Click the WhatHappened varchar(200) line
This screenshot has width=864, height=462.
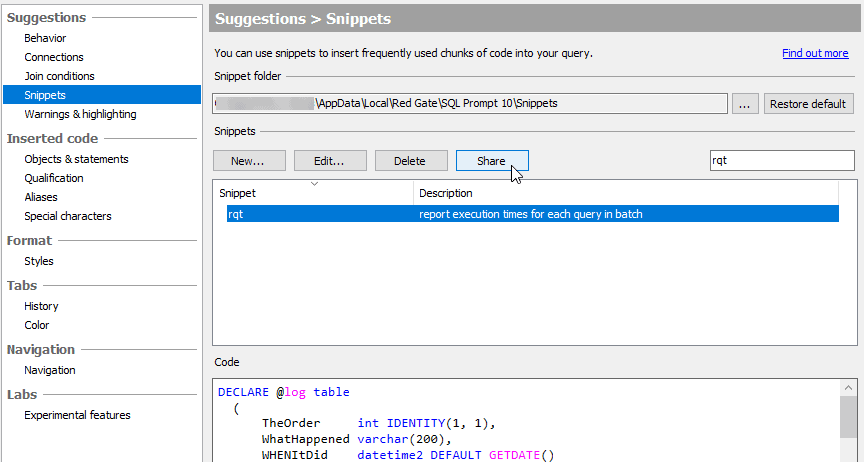coord(357,439)
